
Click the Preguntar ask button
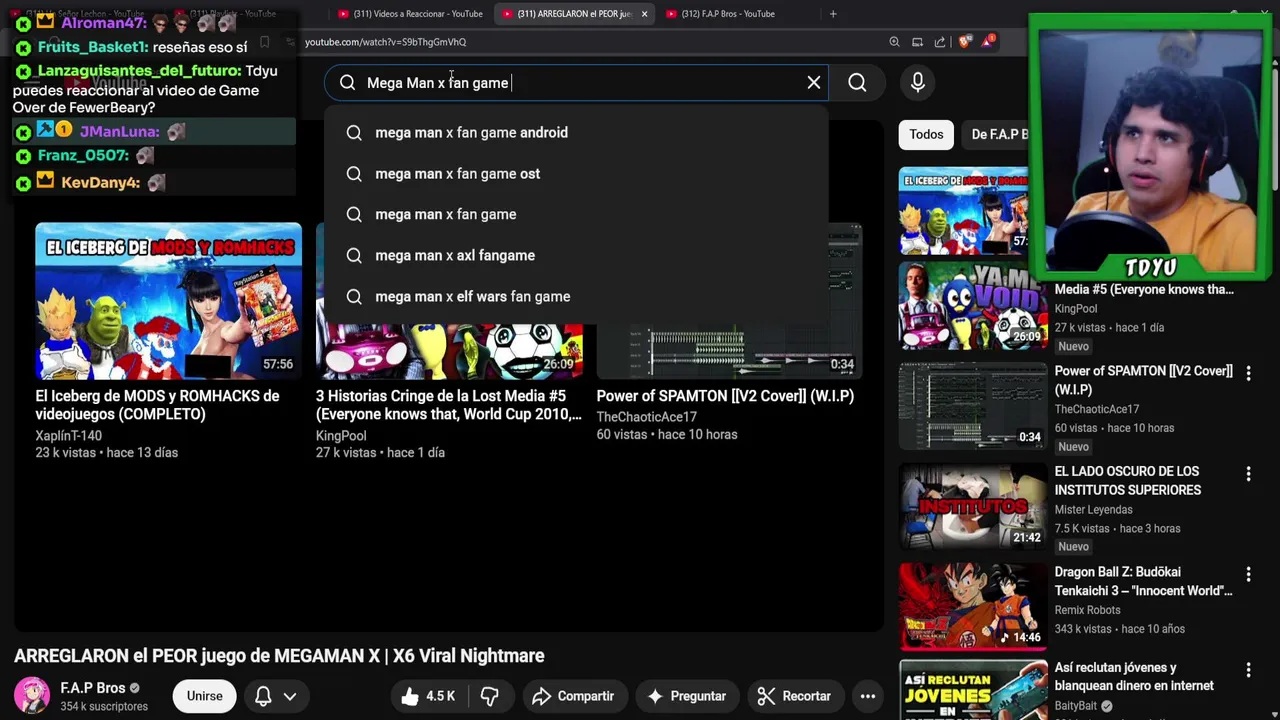[687, 696]
